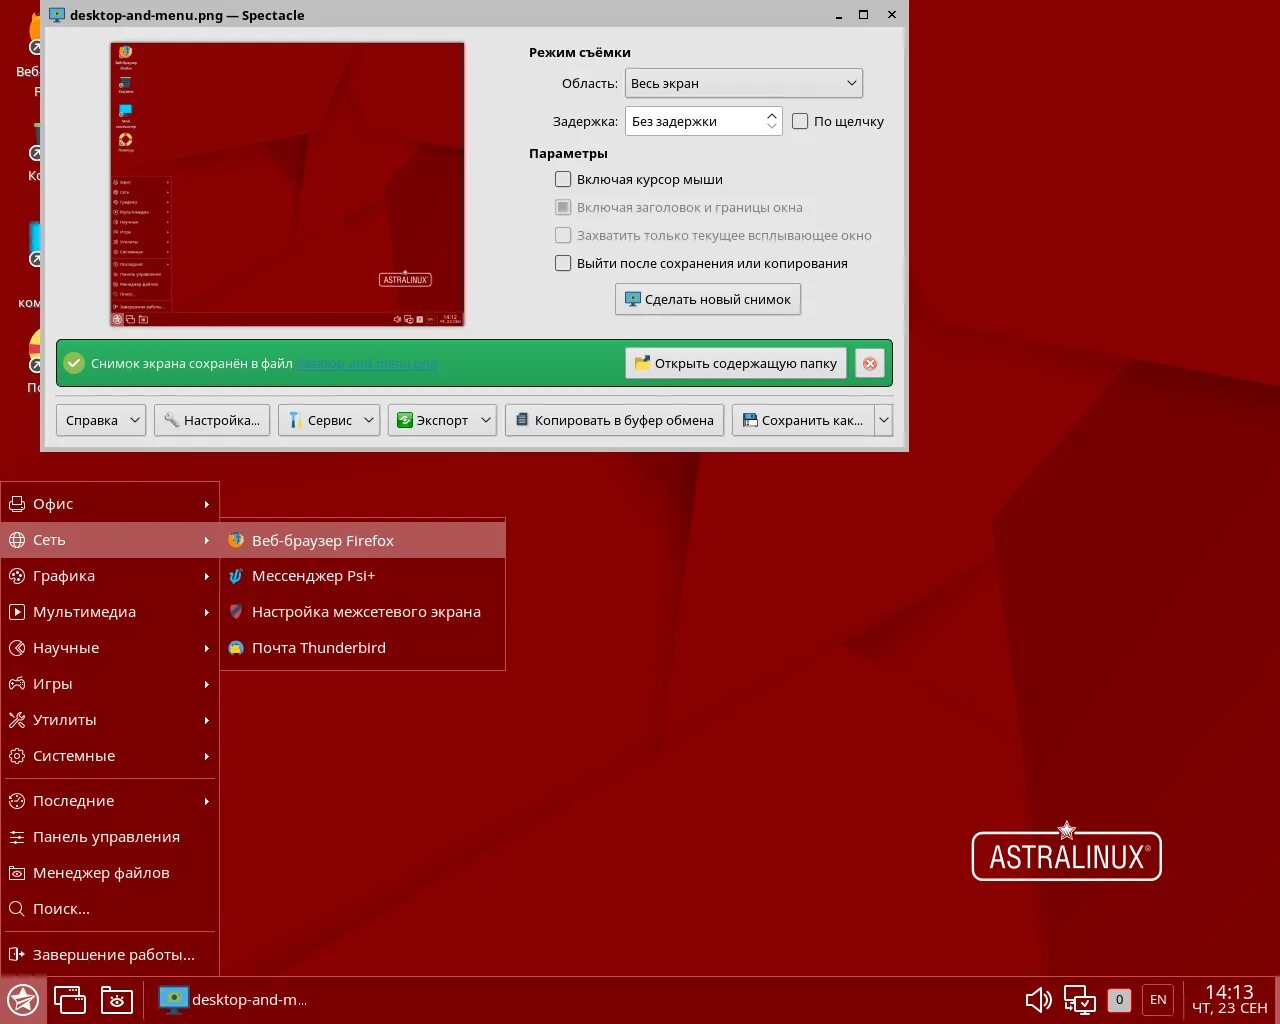
Task: Expand the arrow next to Сохранить как
Action: [883, 420]
